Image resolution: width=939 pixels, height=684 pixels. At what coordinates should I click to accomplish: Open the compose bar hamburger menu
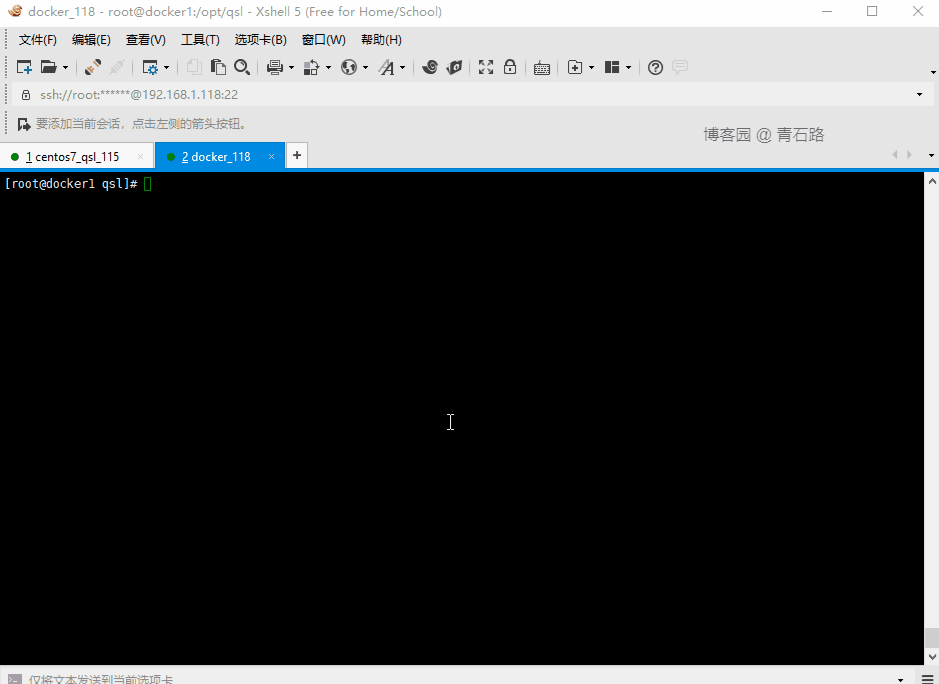928,679
